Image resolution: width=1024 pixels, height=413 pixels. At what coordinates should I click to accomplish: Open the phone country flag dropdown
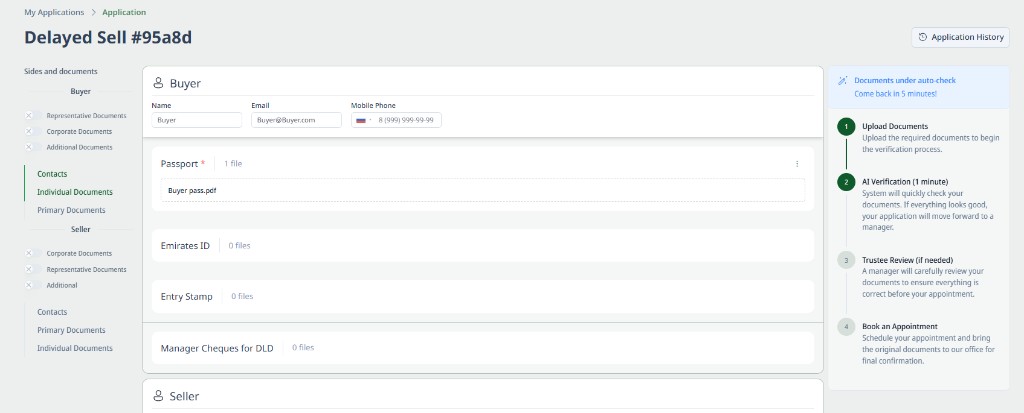click(x=363, y=120)
